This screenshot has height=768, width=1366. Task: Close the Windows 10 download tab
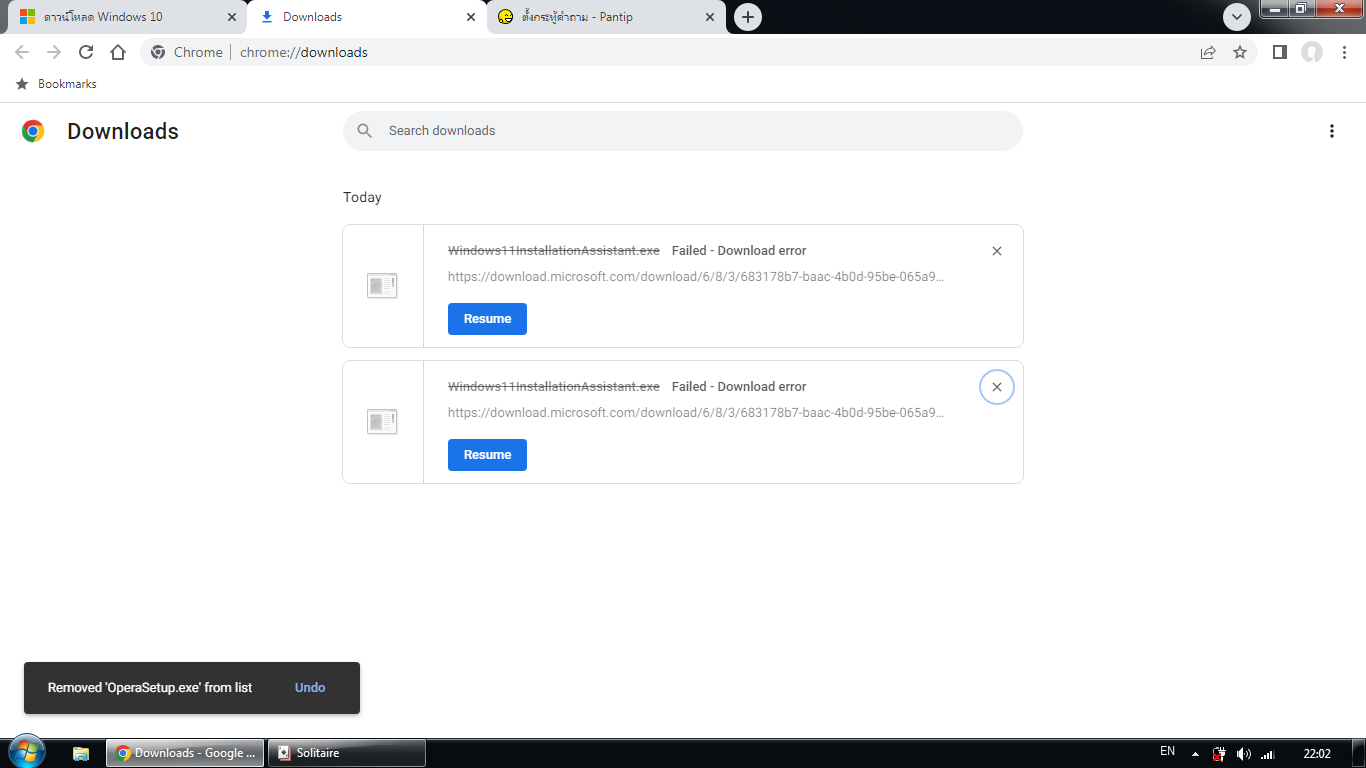232,17
